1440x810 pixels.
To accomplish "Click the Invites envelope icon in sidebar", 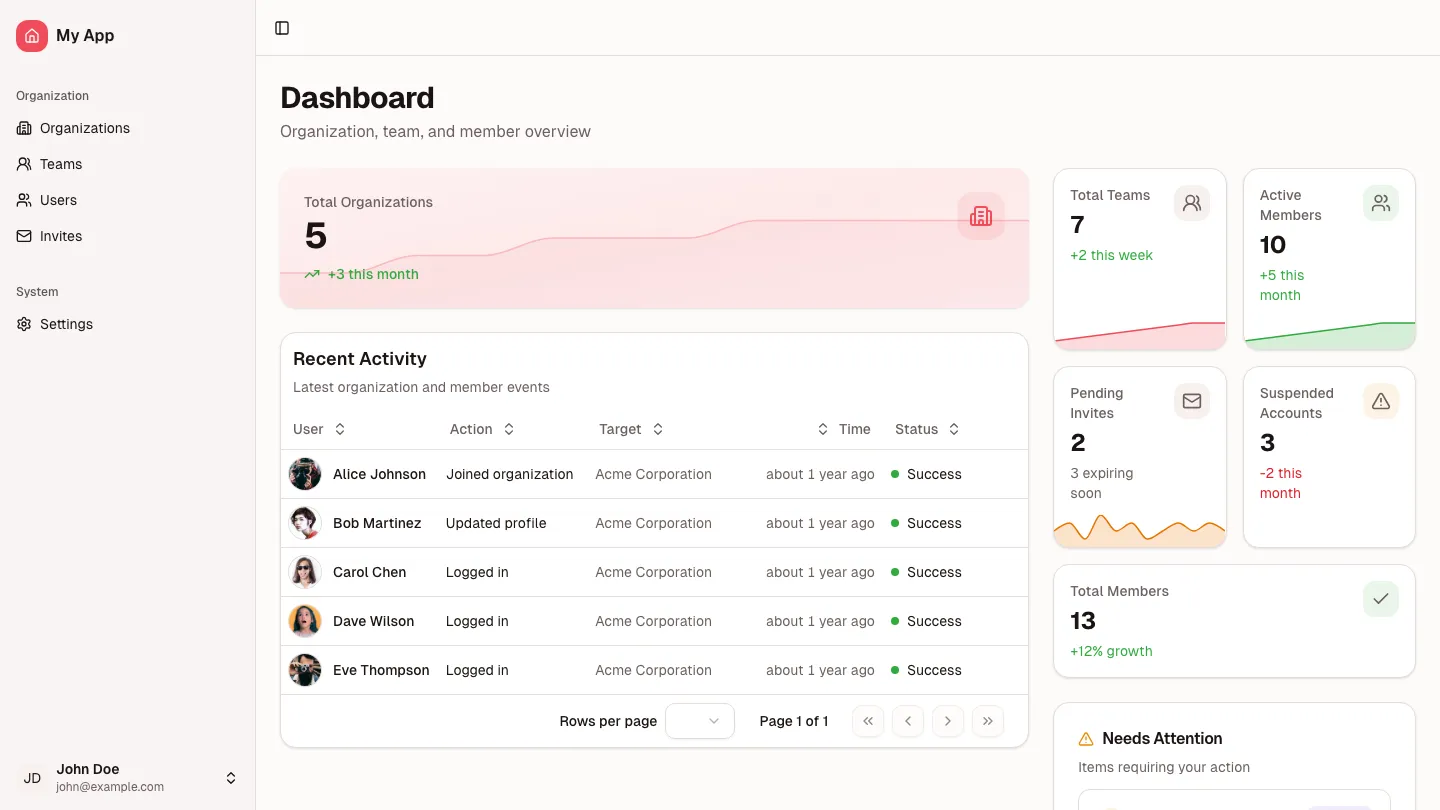I will point(23,236).
